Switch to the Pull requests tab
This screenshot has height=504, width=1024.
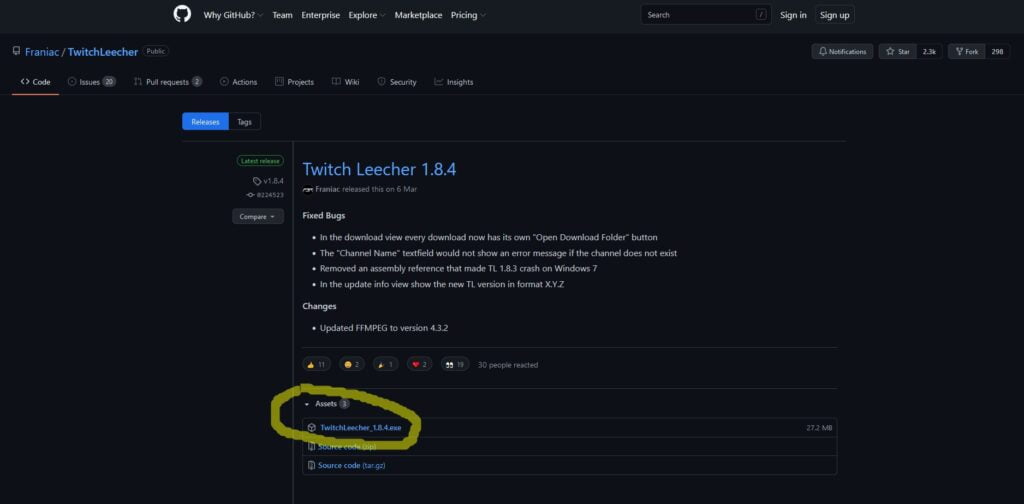click(168, 82)
